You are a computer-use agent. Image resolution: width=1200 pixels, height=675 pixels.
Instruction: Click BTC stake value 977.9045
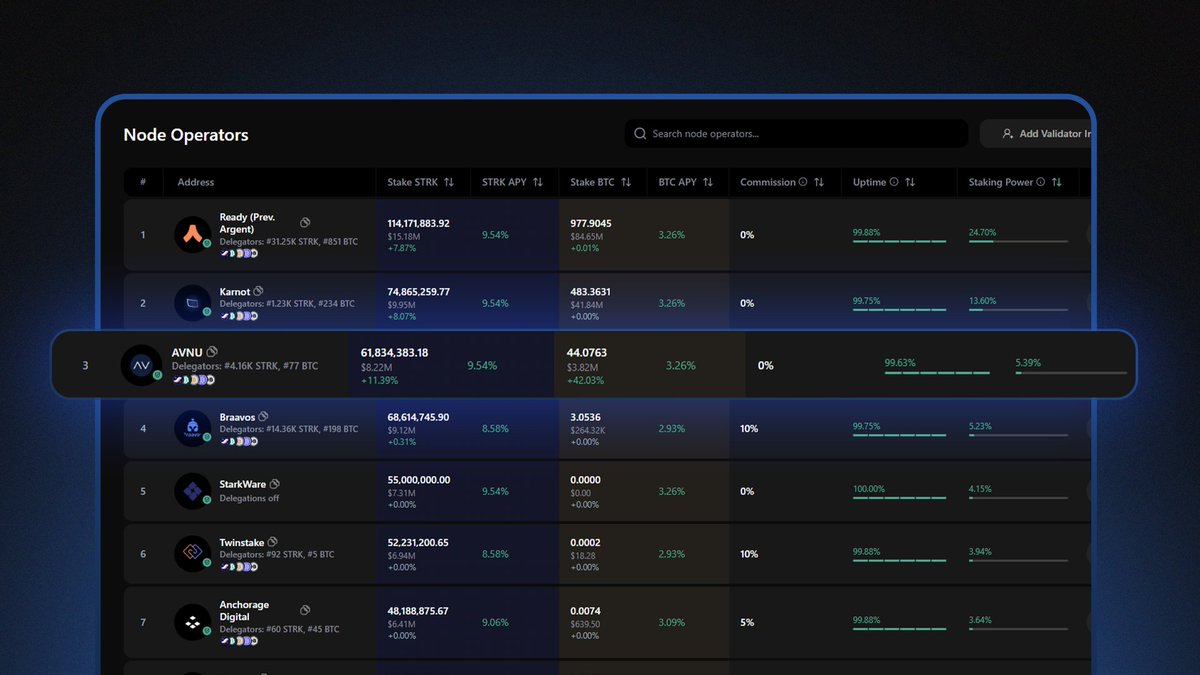click(x=591, y=223)
